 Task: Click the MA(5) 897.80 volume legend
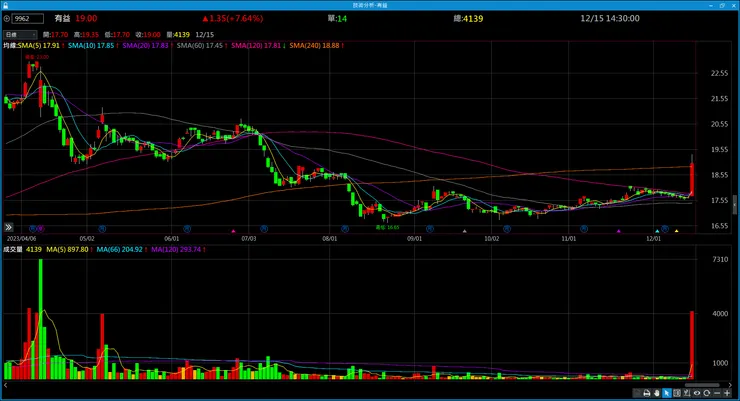69,250
